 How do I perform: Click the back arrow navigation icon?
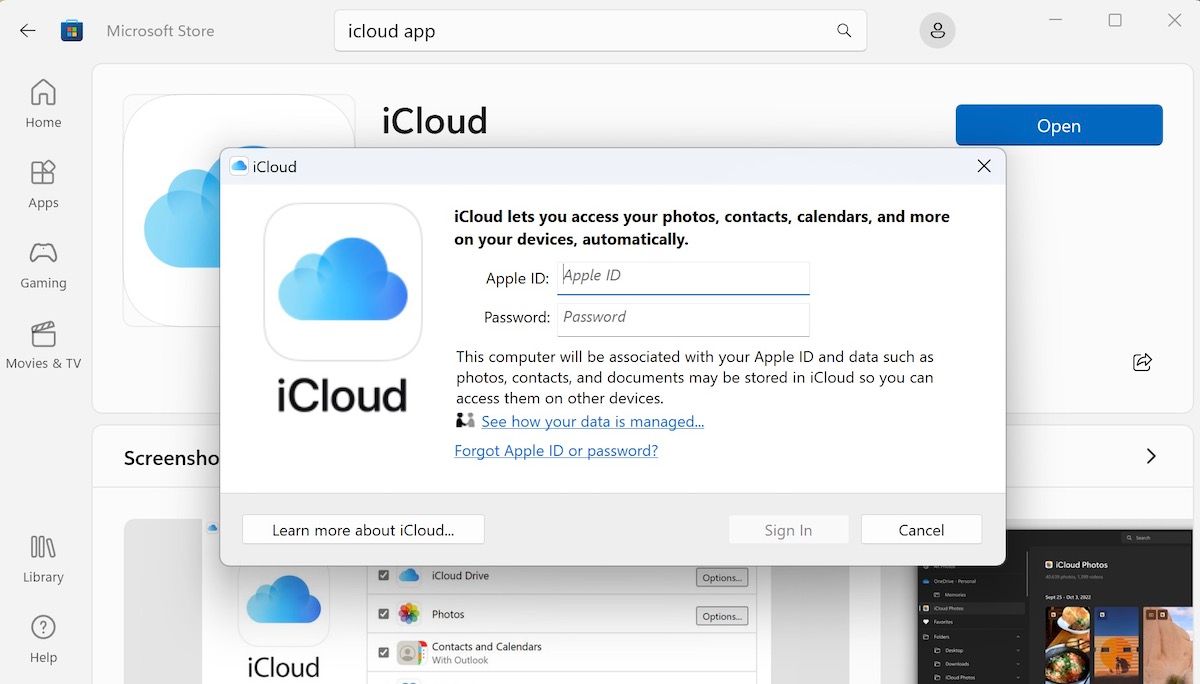[x=27, y=30]
